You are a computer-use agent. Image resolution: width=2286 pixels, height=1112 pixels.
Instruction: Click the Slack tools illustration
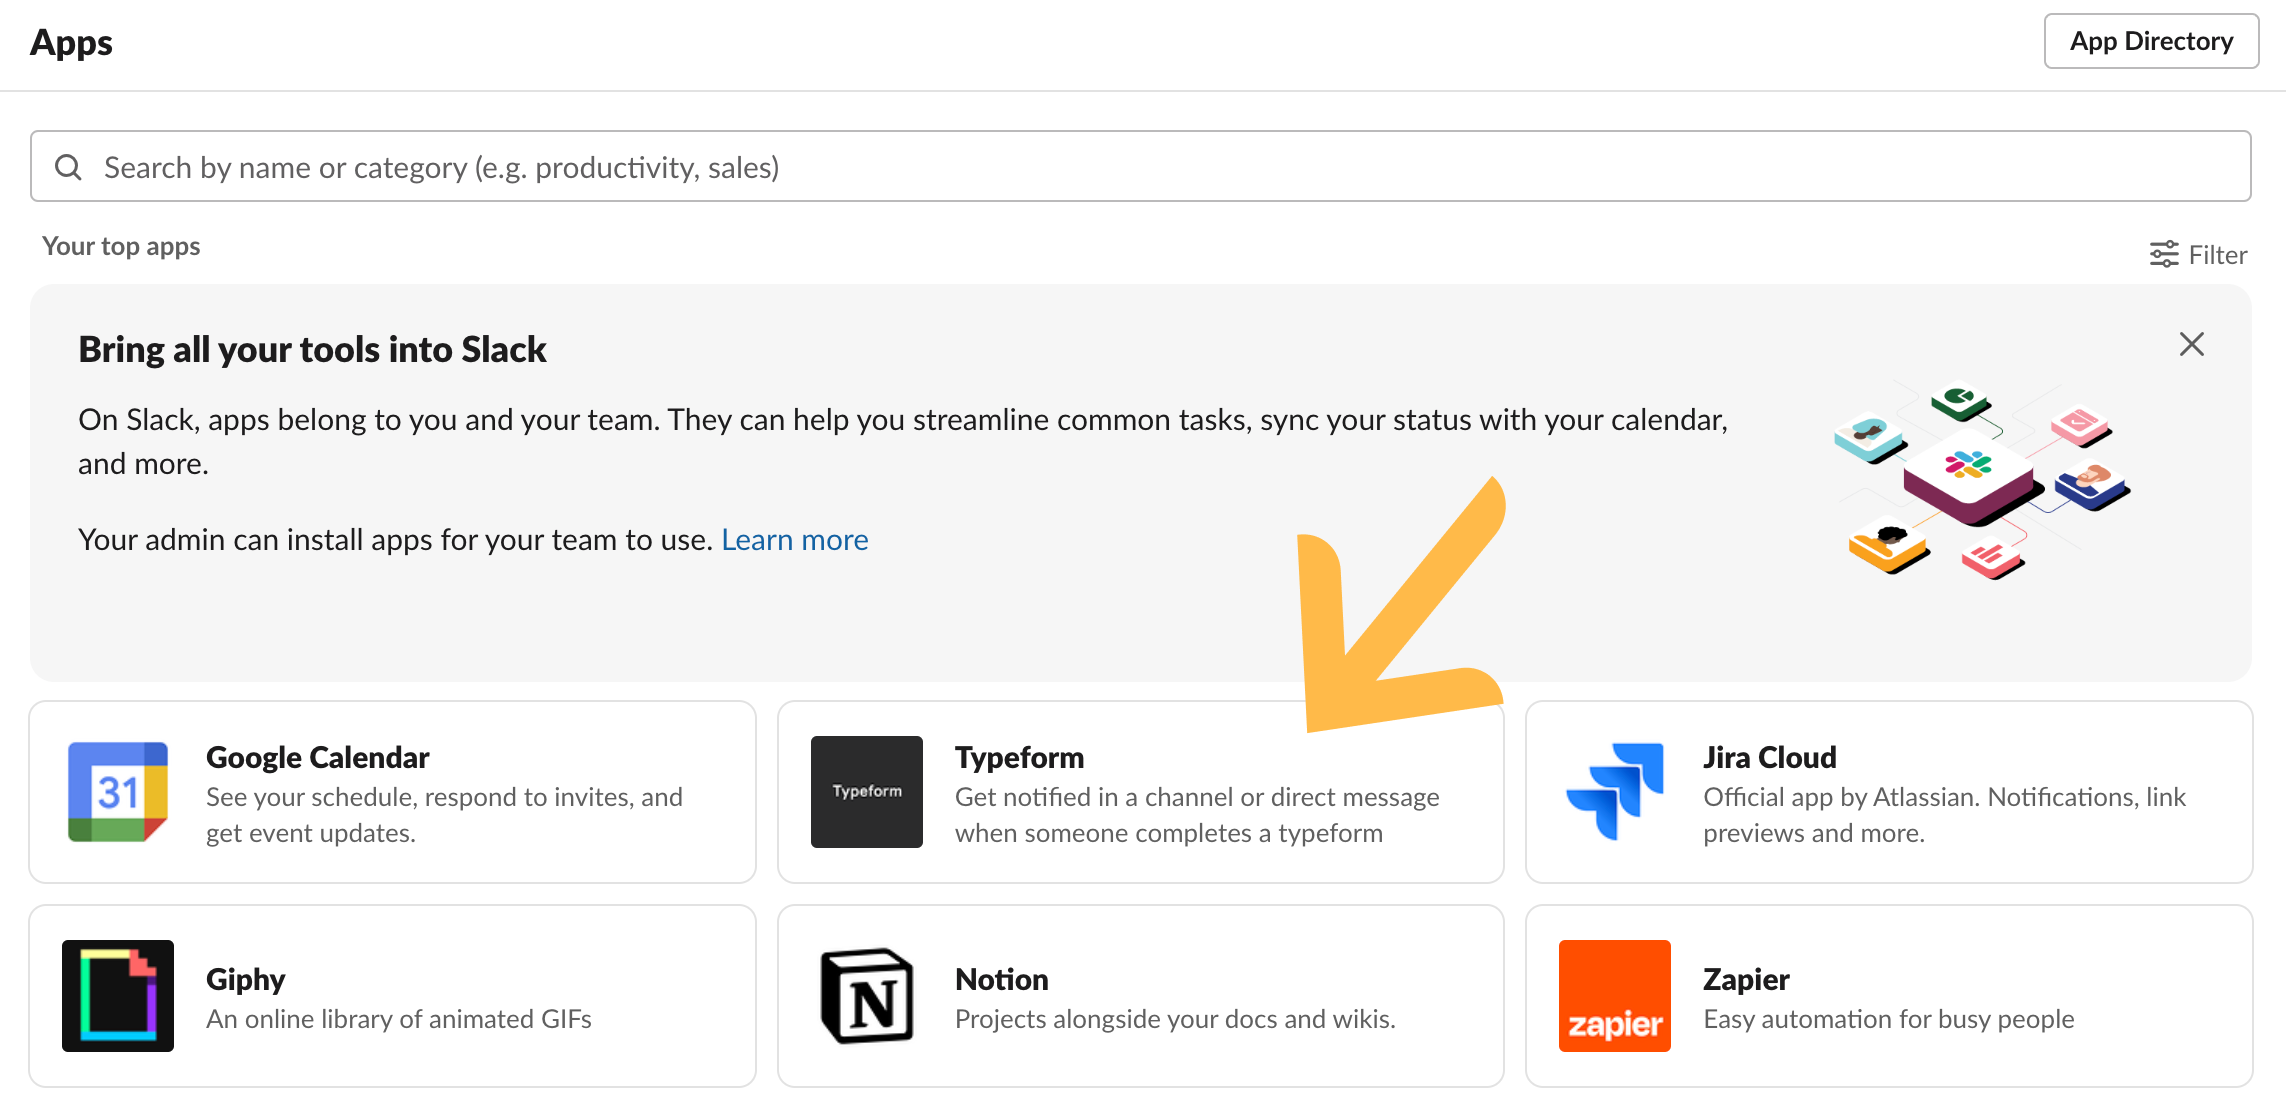point(1983,482)
